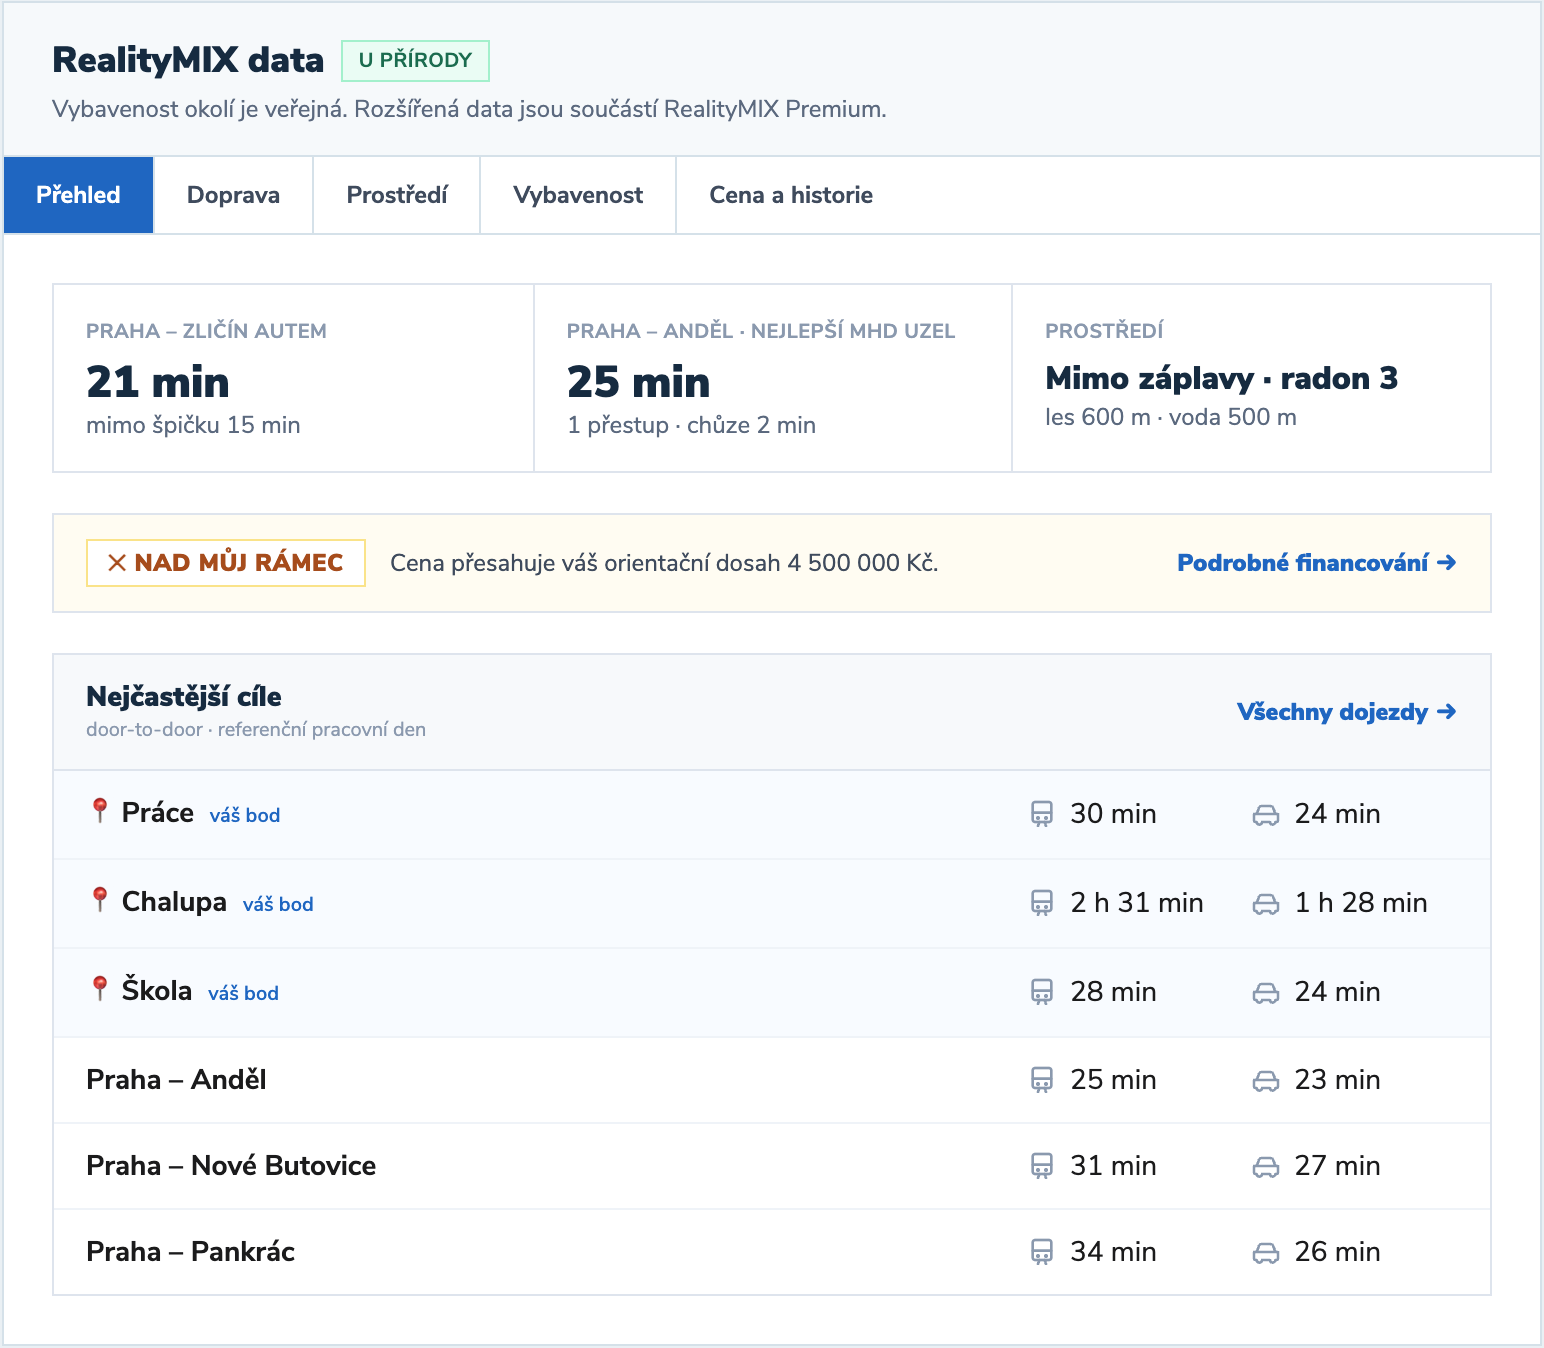This screenshot has width=1544, height=1348.
Task: Click the 'mimo špičku 15 min' note
Action: click(193, 425)
